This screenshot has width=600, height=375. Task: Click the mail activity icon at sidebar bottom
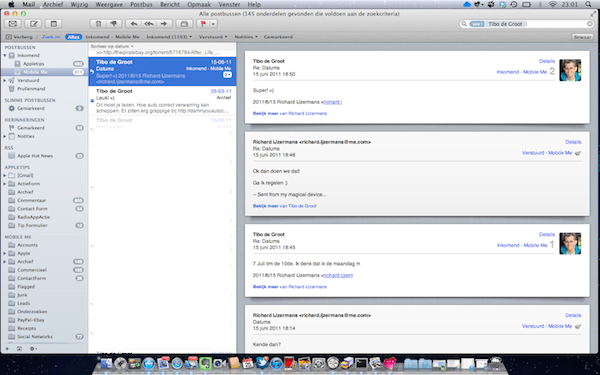tap(19, 349)
